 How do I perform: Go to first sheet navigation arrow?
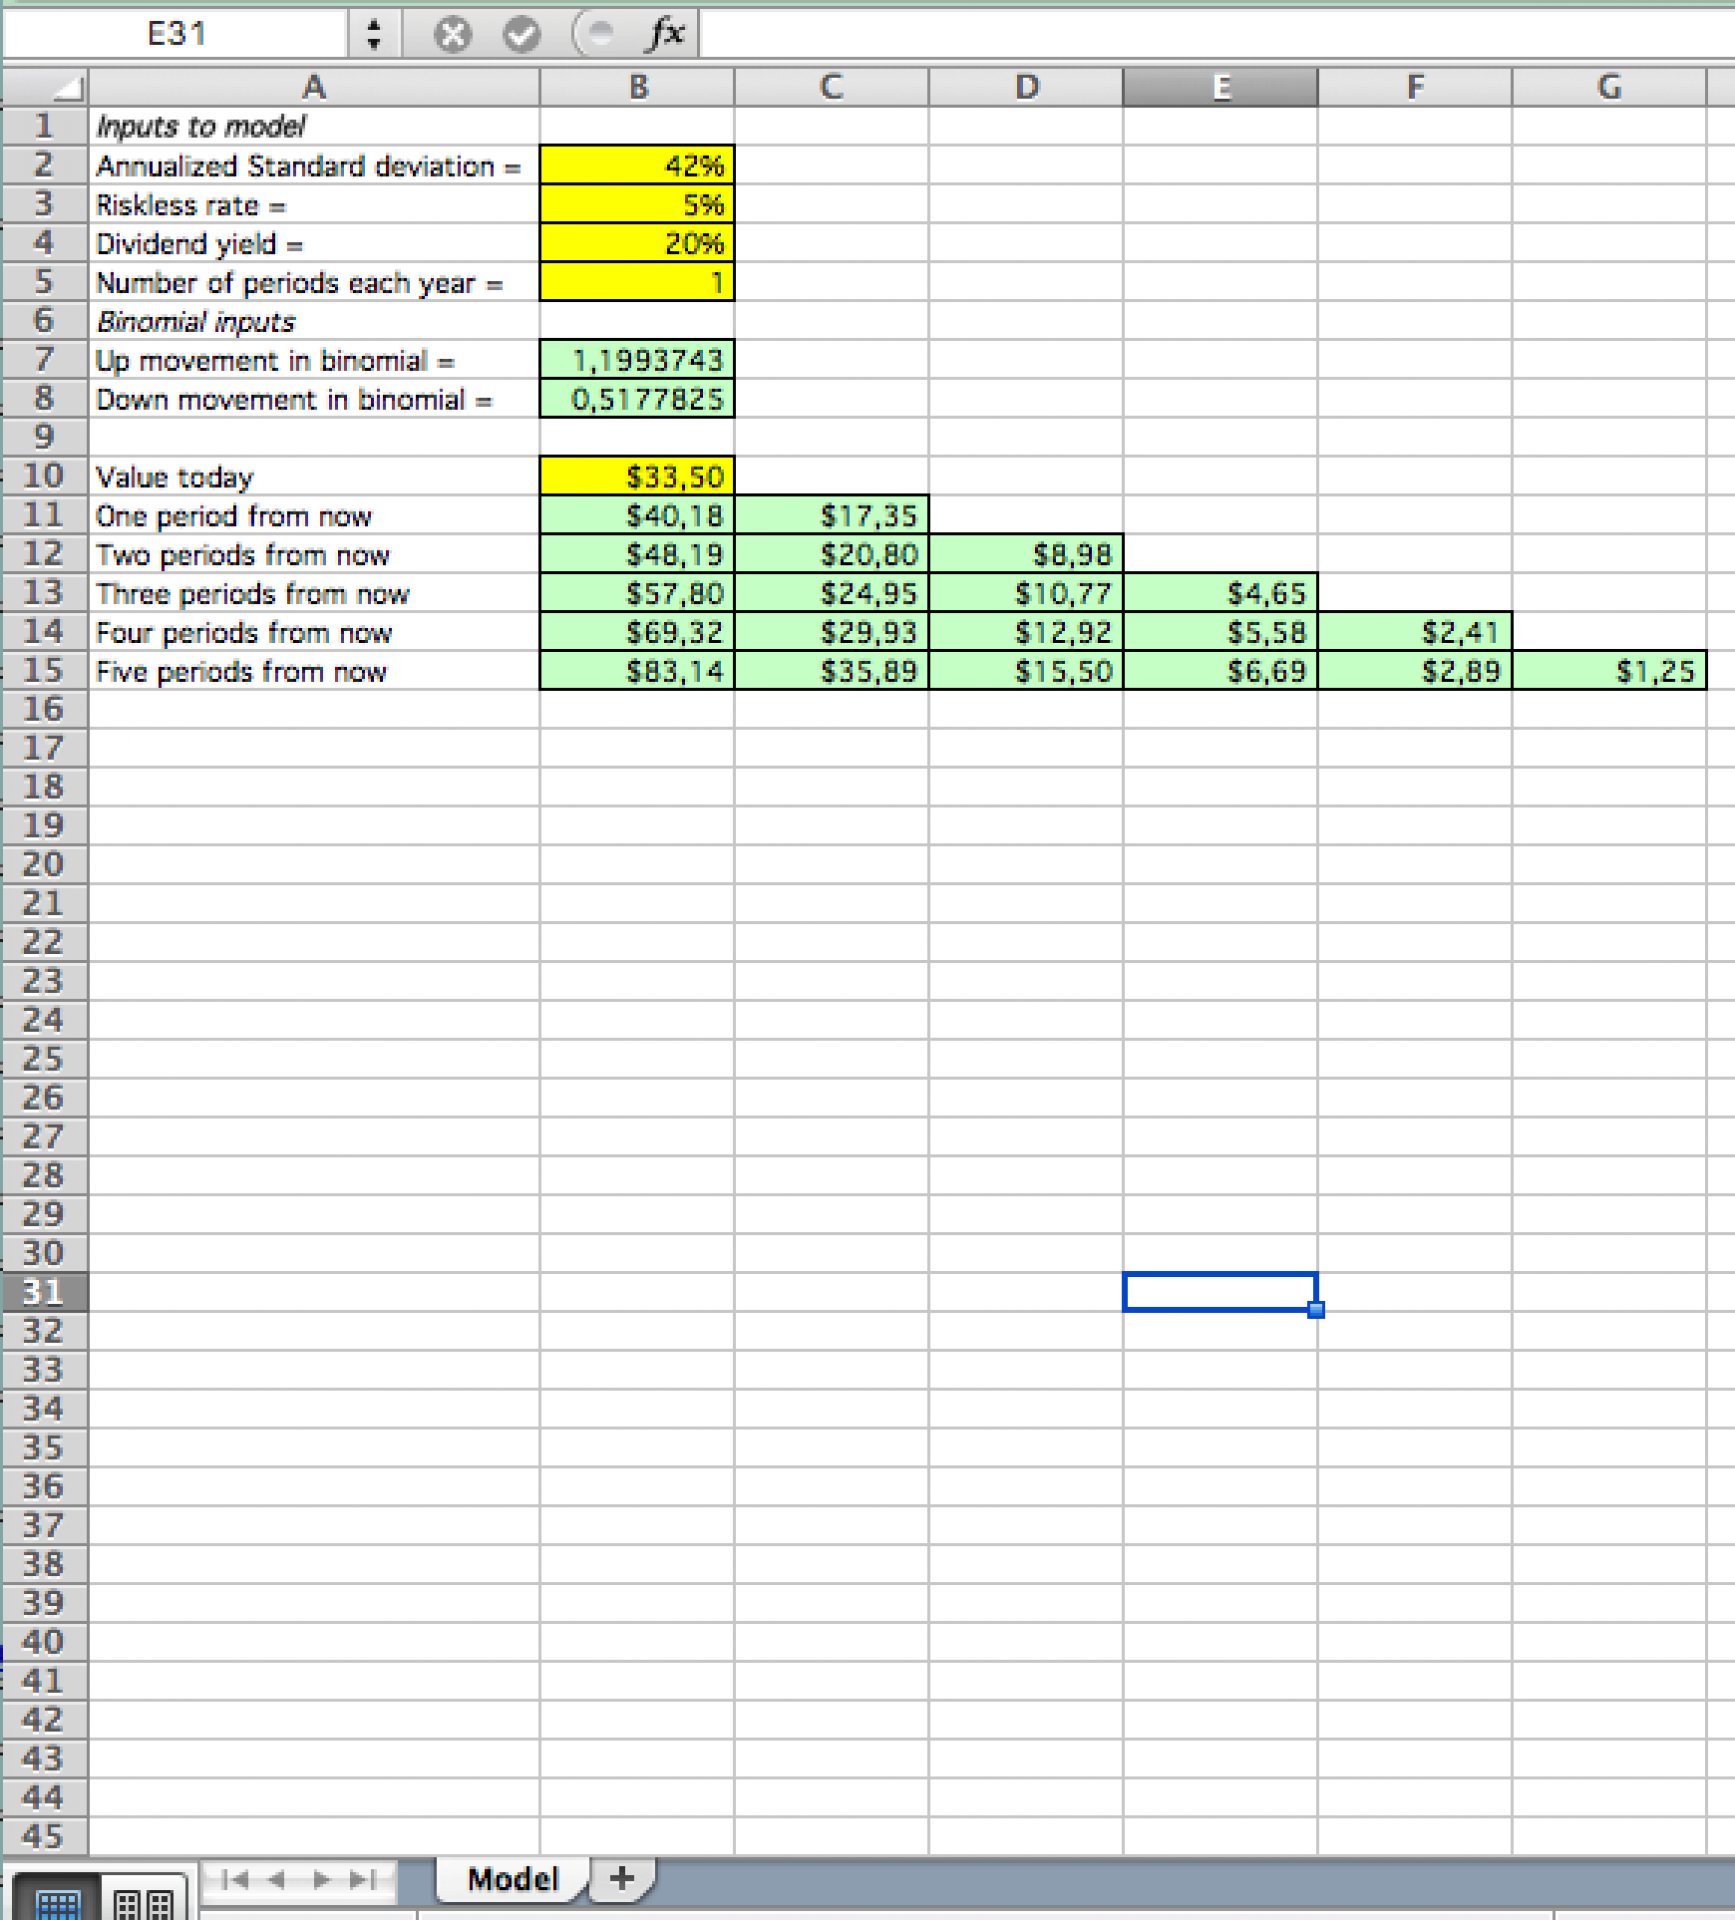[x=234, y=1880]
